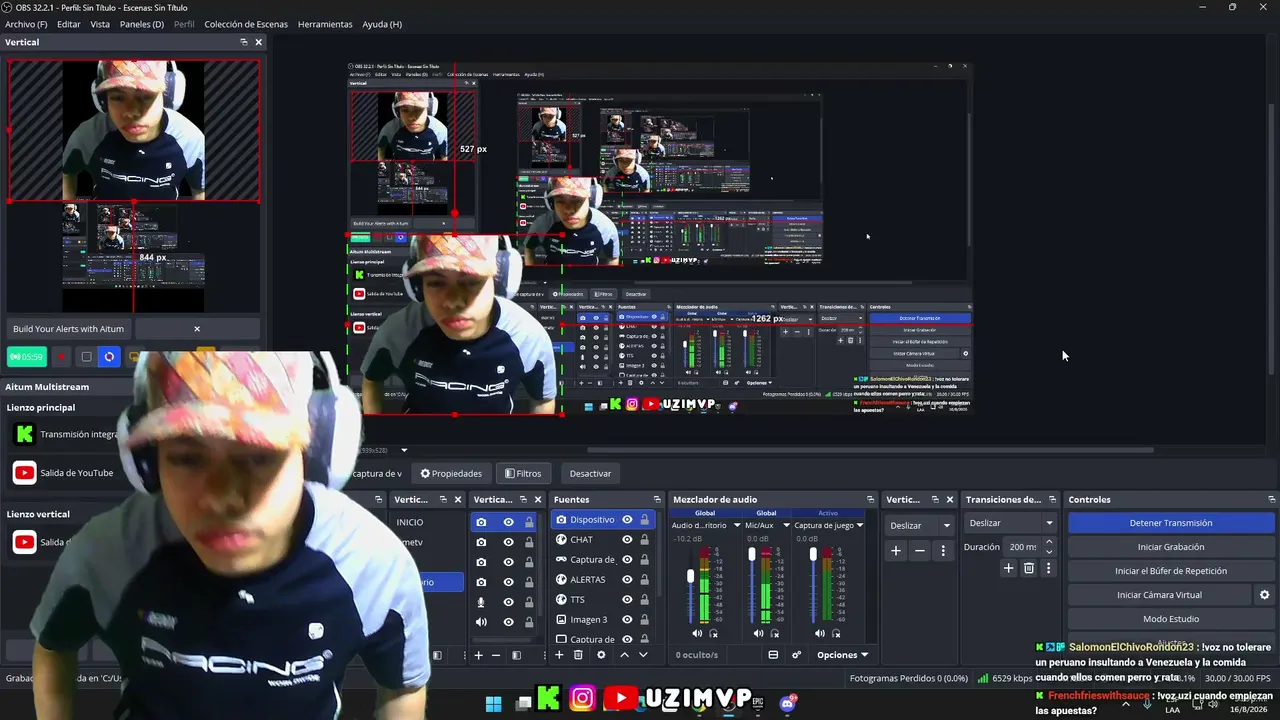Open Salida de YouTube in Lienzo principal
Viewport: 1280px width, 720px height.
77,473
